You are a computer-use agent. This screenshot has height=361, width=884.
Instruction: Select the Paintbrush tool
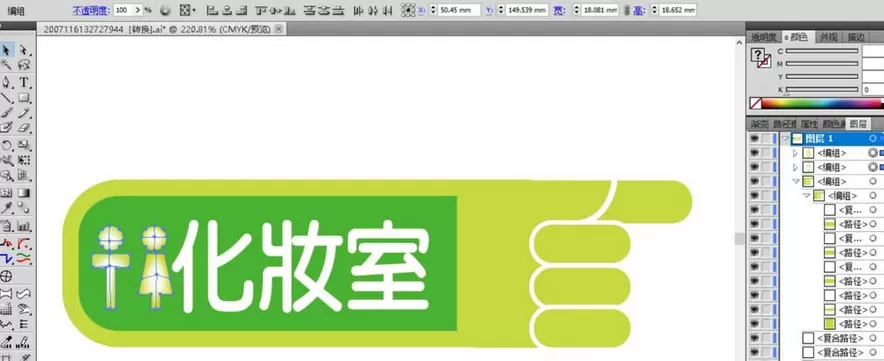pyautogui.click(x=7, y=113)
